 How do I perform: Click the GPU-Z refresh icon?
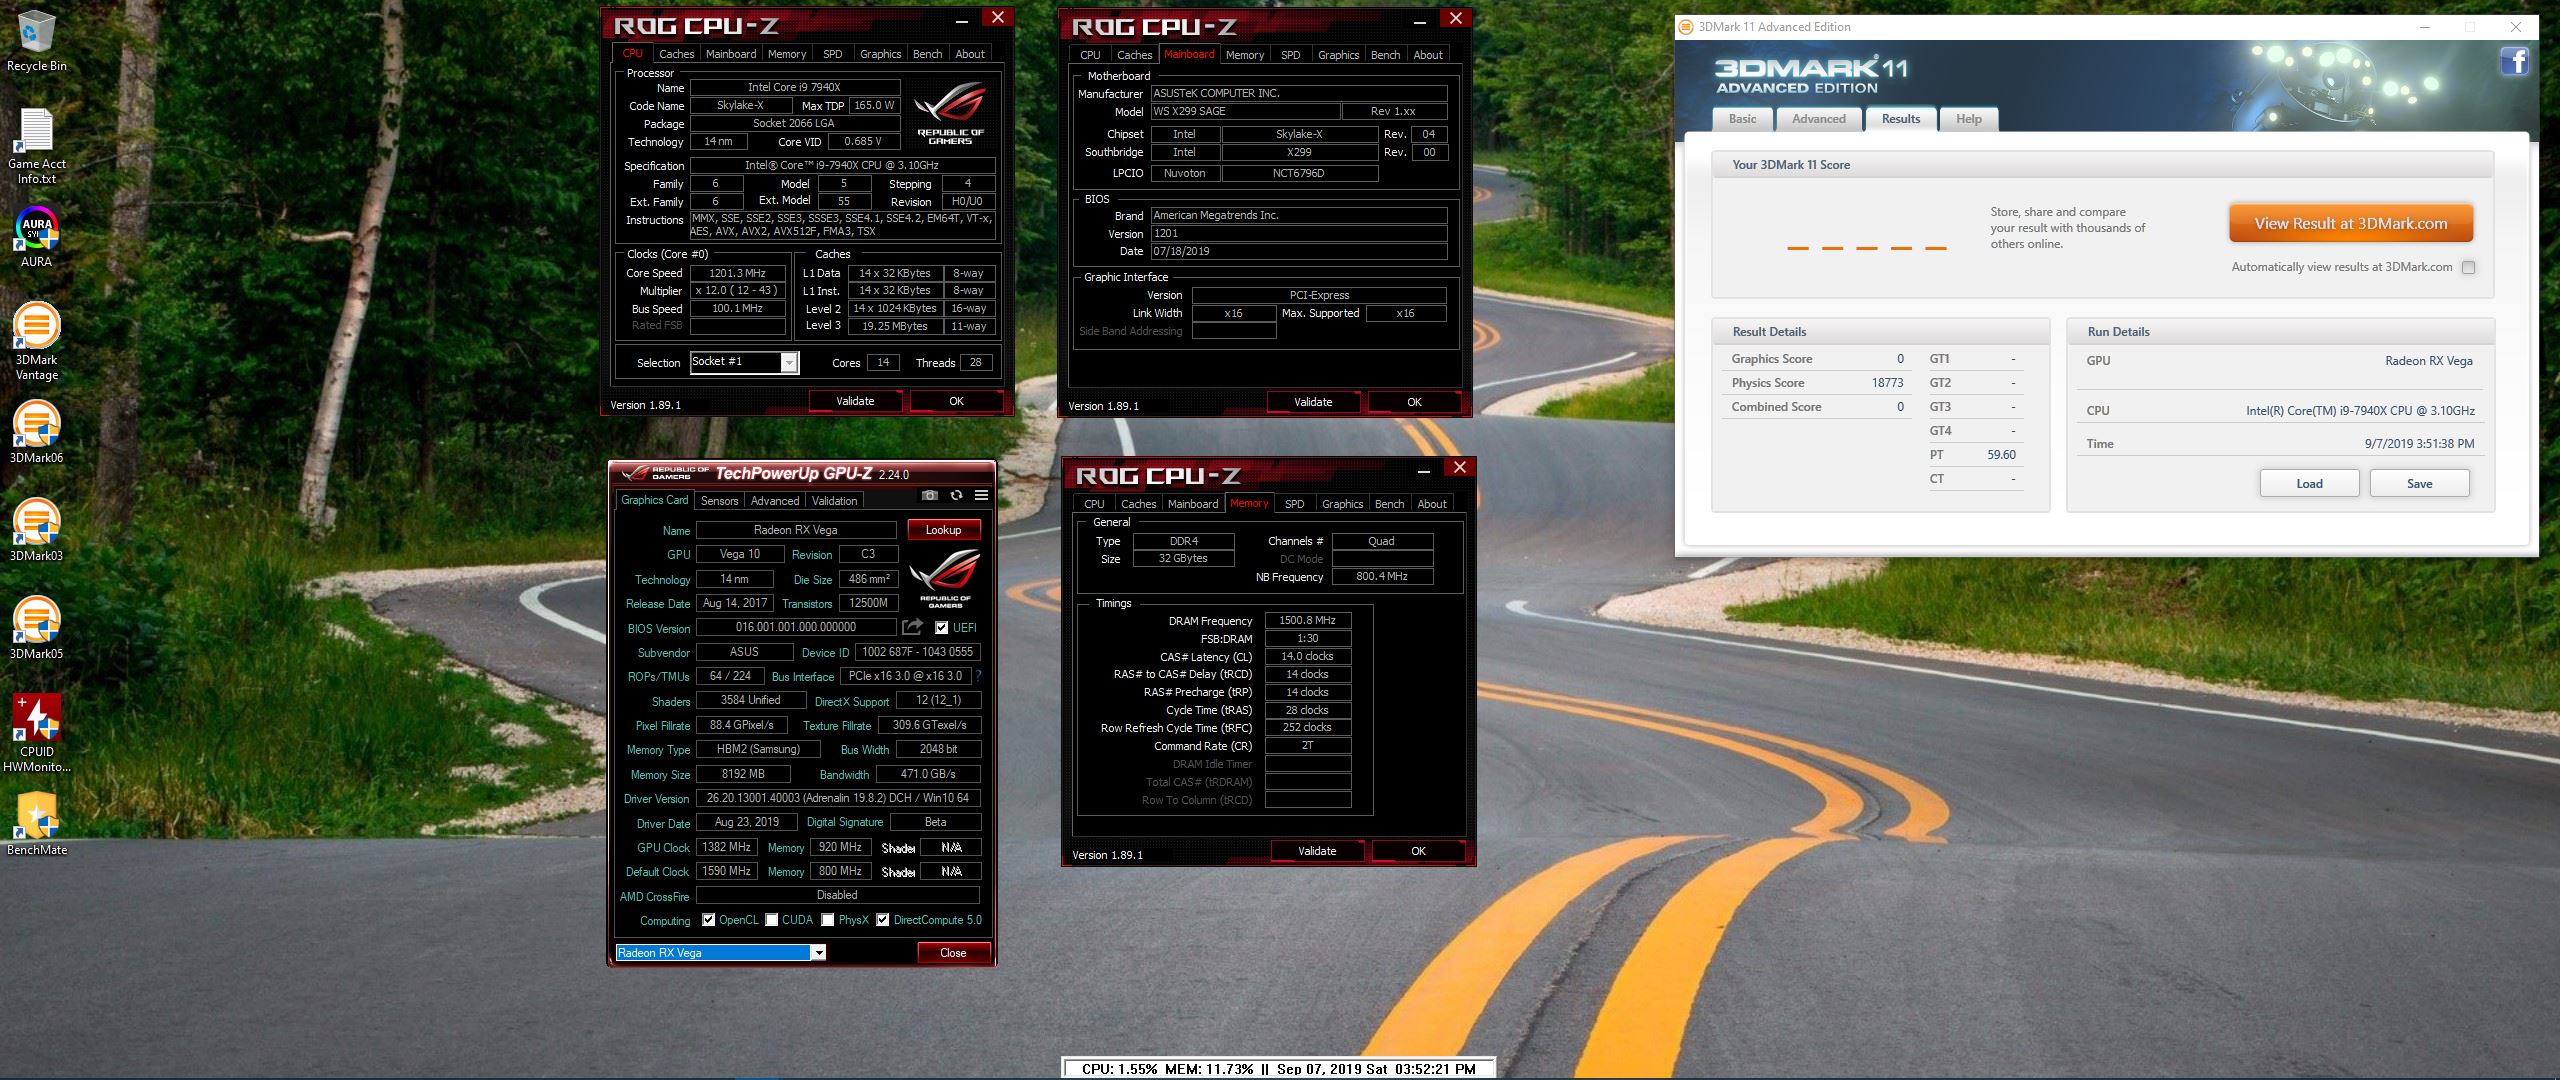point(956,495)
